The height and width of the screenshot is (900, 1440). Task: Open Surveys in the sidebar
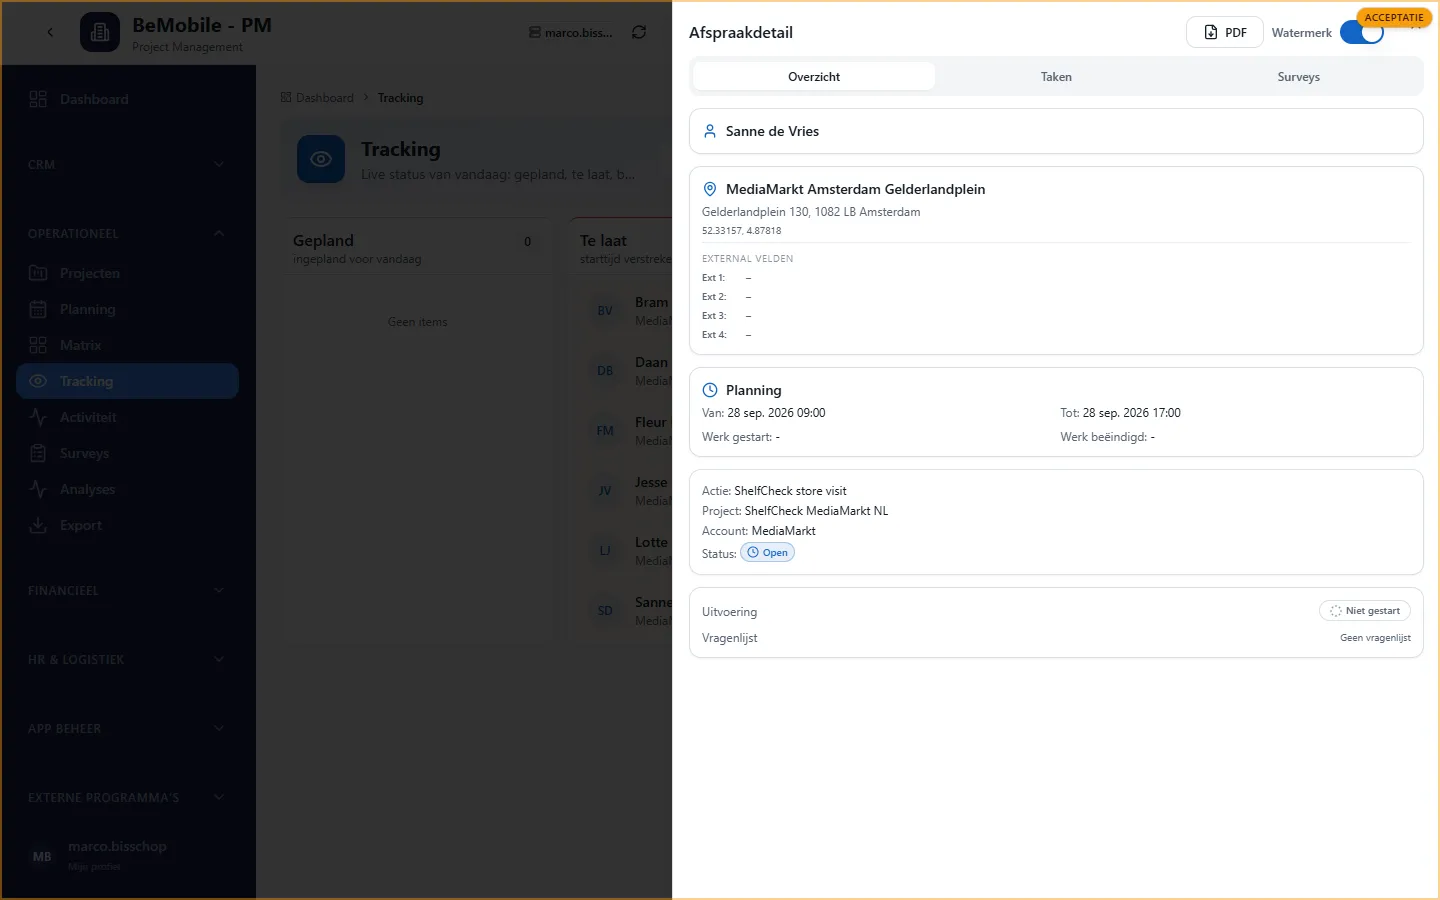coord(128,453)
